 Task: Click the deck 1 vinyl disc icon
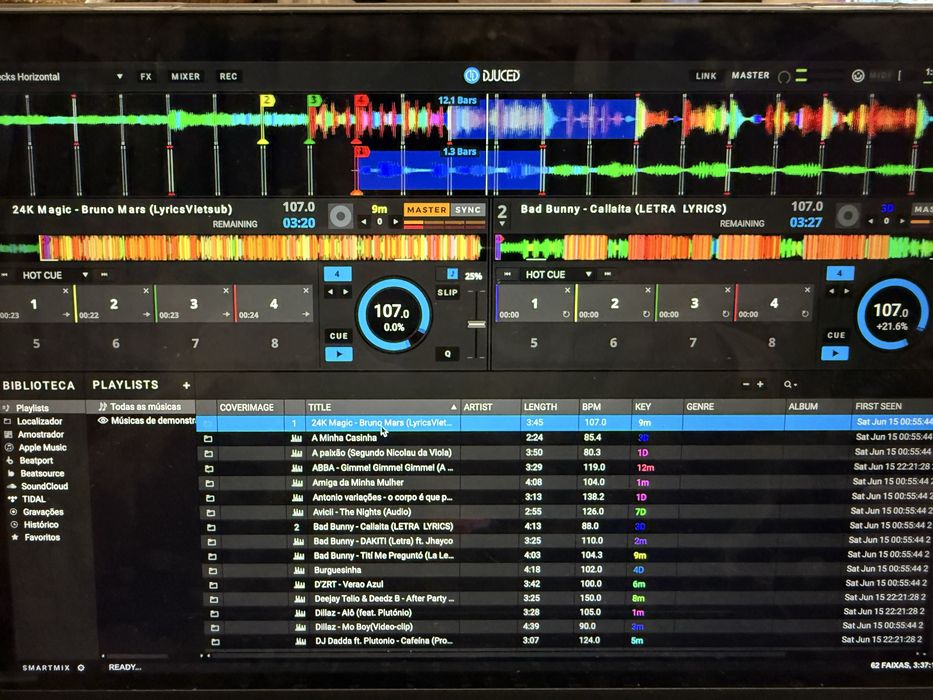(341, 216)
